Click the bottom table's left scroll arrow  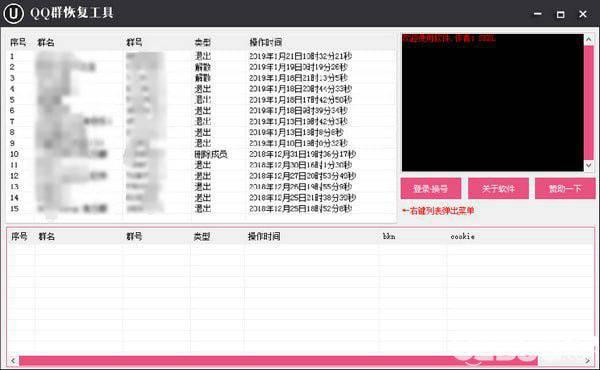click(13, 360)
